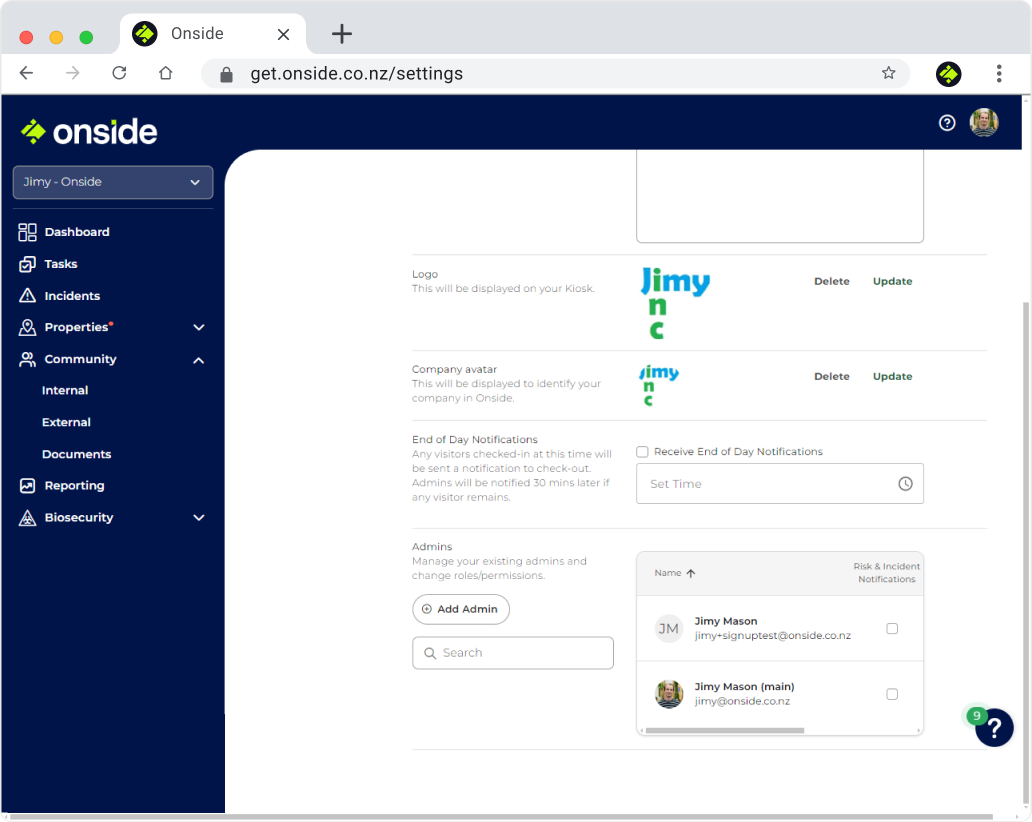The width and height of the screenshot is (1032, 822).
Task: Collapse the Community section
Action: click(198, 359)
